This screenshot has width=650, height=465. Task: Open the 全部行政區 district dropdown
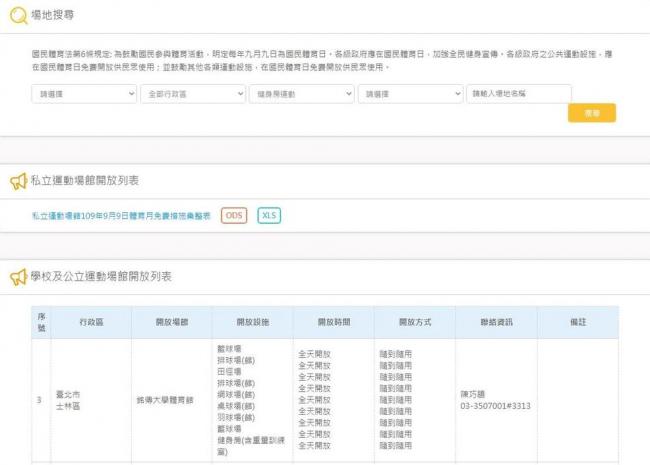193,94
